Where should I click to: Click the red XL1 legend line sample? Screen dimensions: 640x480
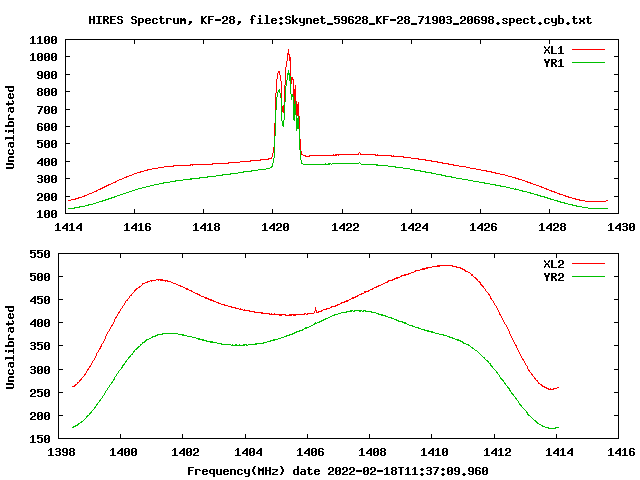click(x=588, y=50)
